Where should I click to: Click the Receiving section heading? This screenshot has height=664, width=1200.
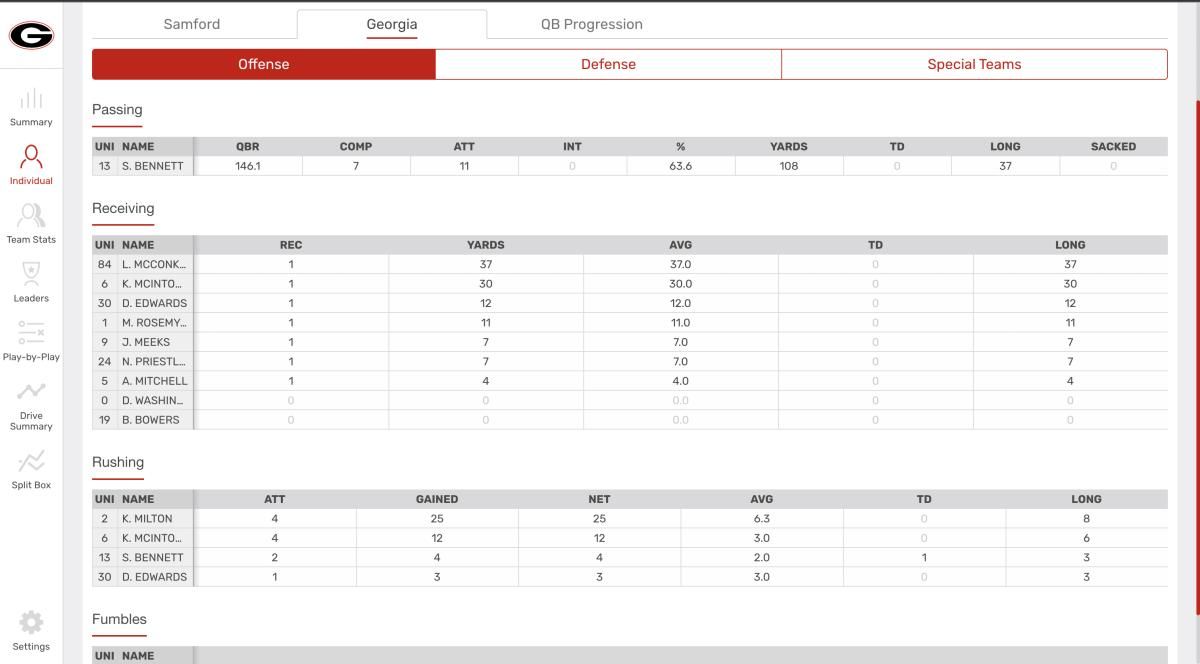(123, 208)
